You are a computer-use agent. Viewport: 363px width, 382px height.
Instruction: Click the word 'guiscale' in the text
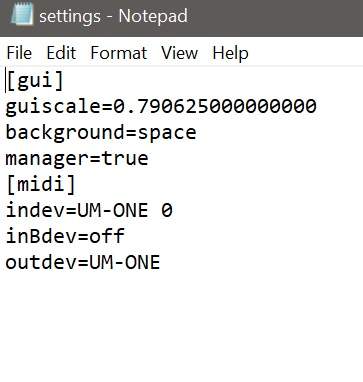(x=53, y=107)
